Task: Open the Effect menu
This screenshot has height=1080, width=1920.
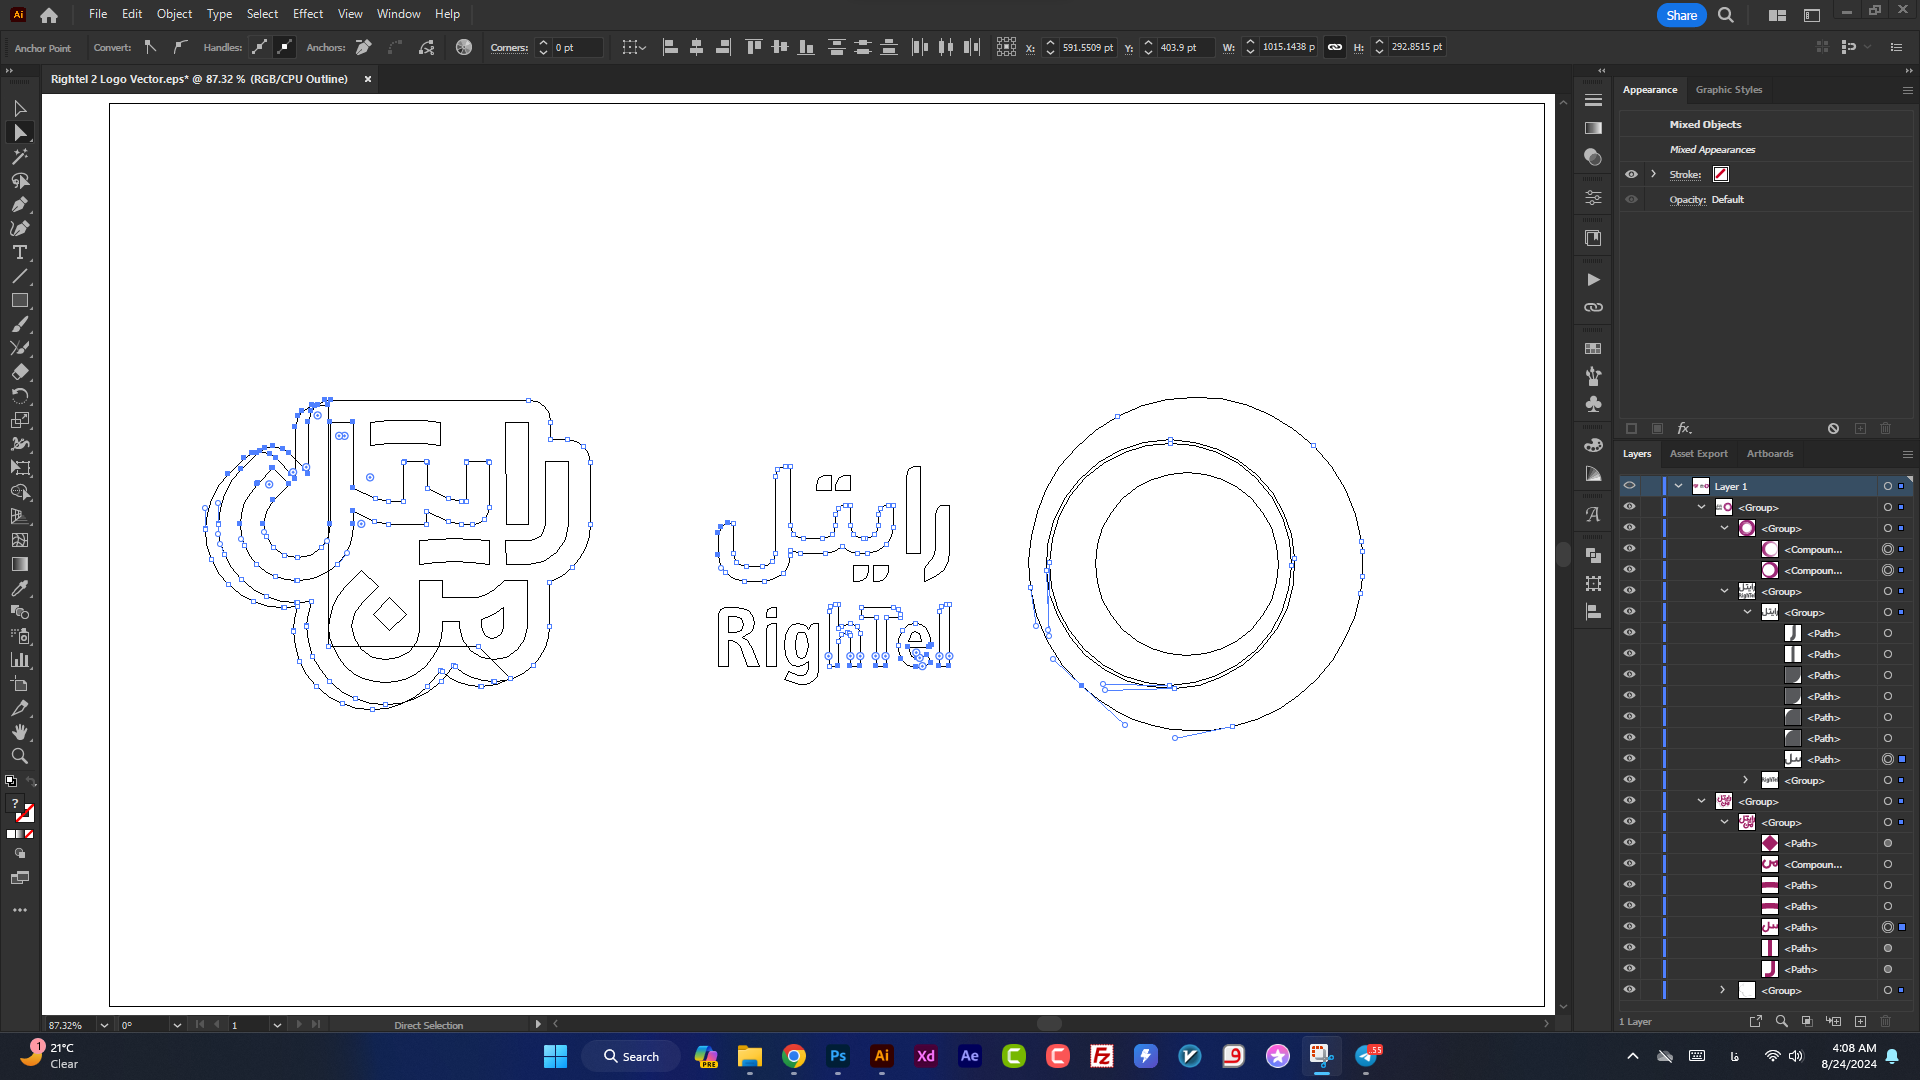Action: tap(308, 14)
